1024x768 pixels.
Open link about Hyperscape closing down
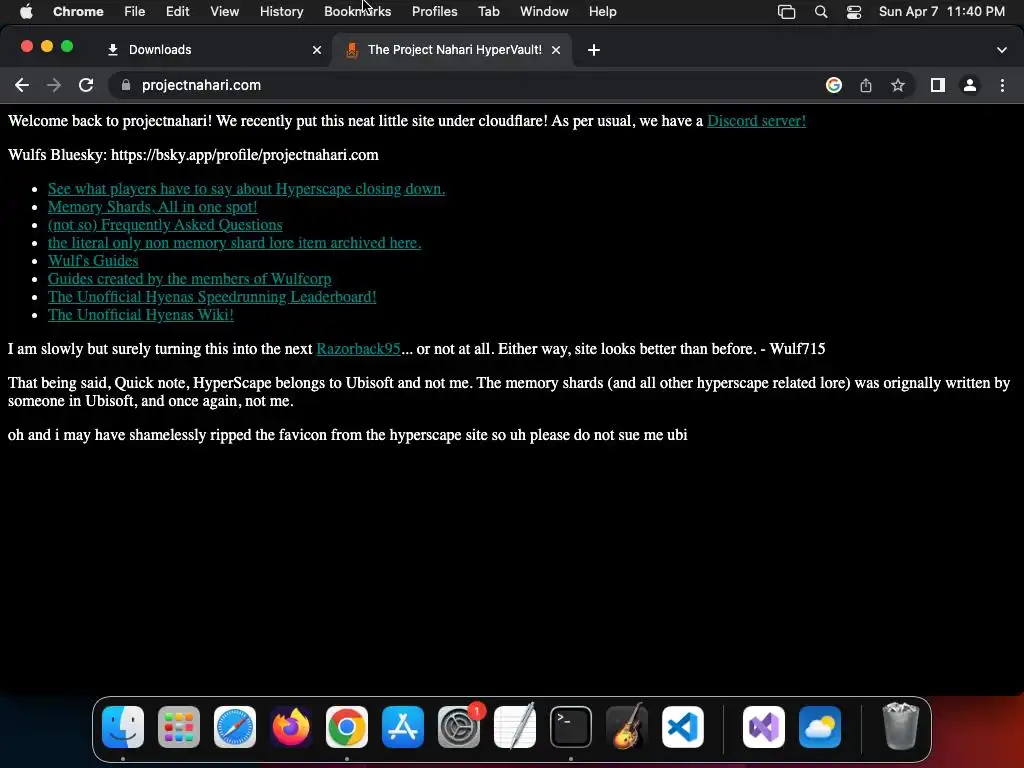(246, 189)
